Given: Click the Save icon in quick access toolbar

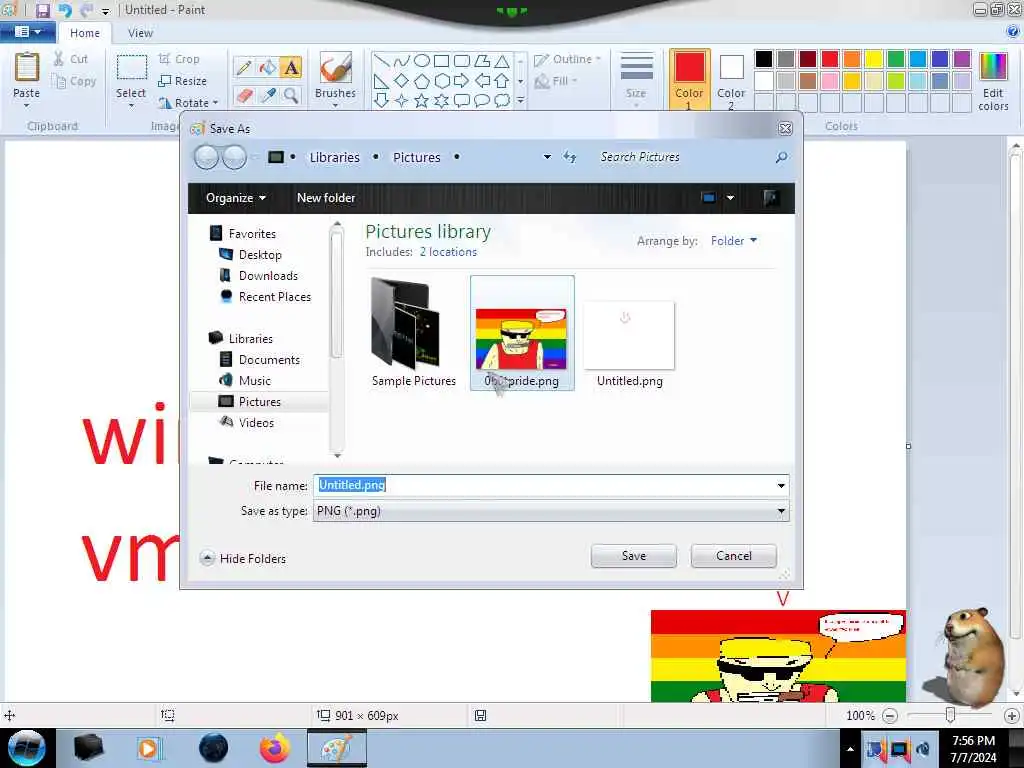Looking at the screenshot, I should pos(42,10).
